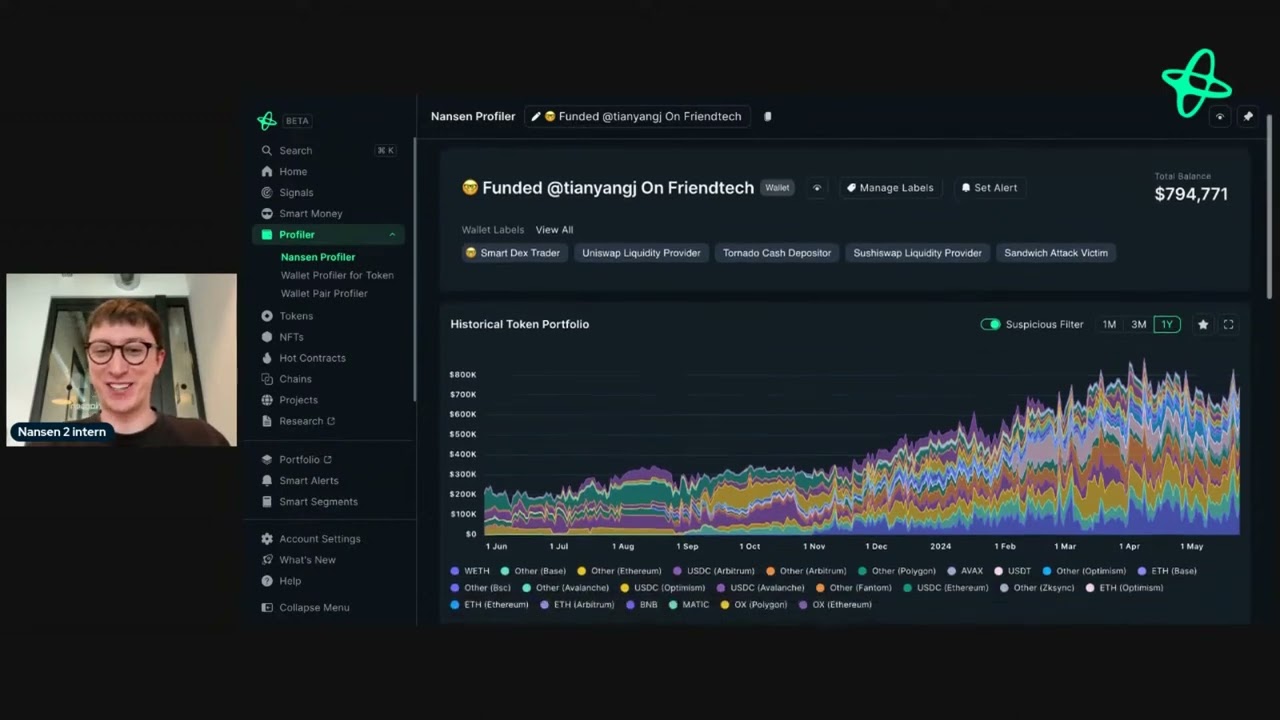Click the Collapse Menu icon

[267, 608]
